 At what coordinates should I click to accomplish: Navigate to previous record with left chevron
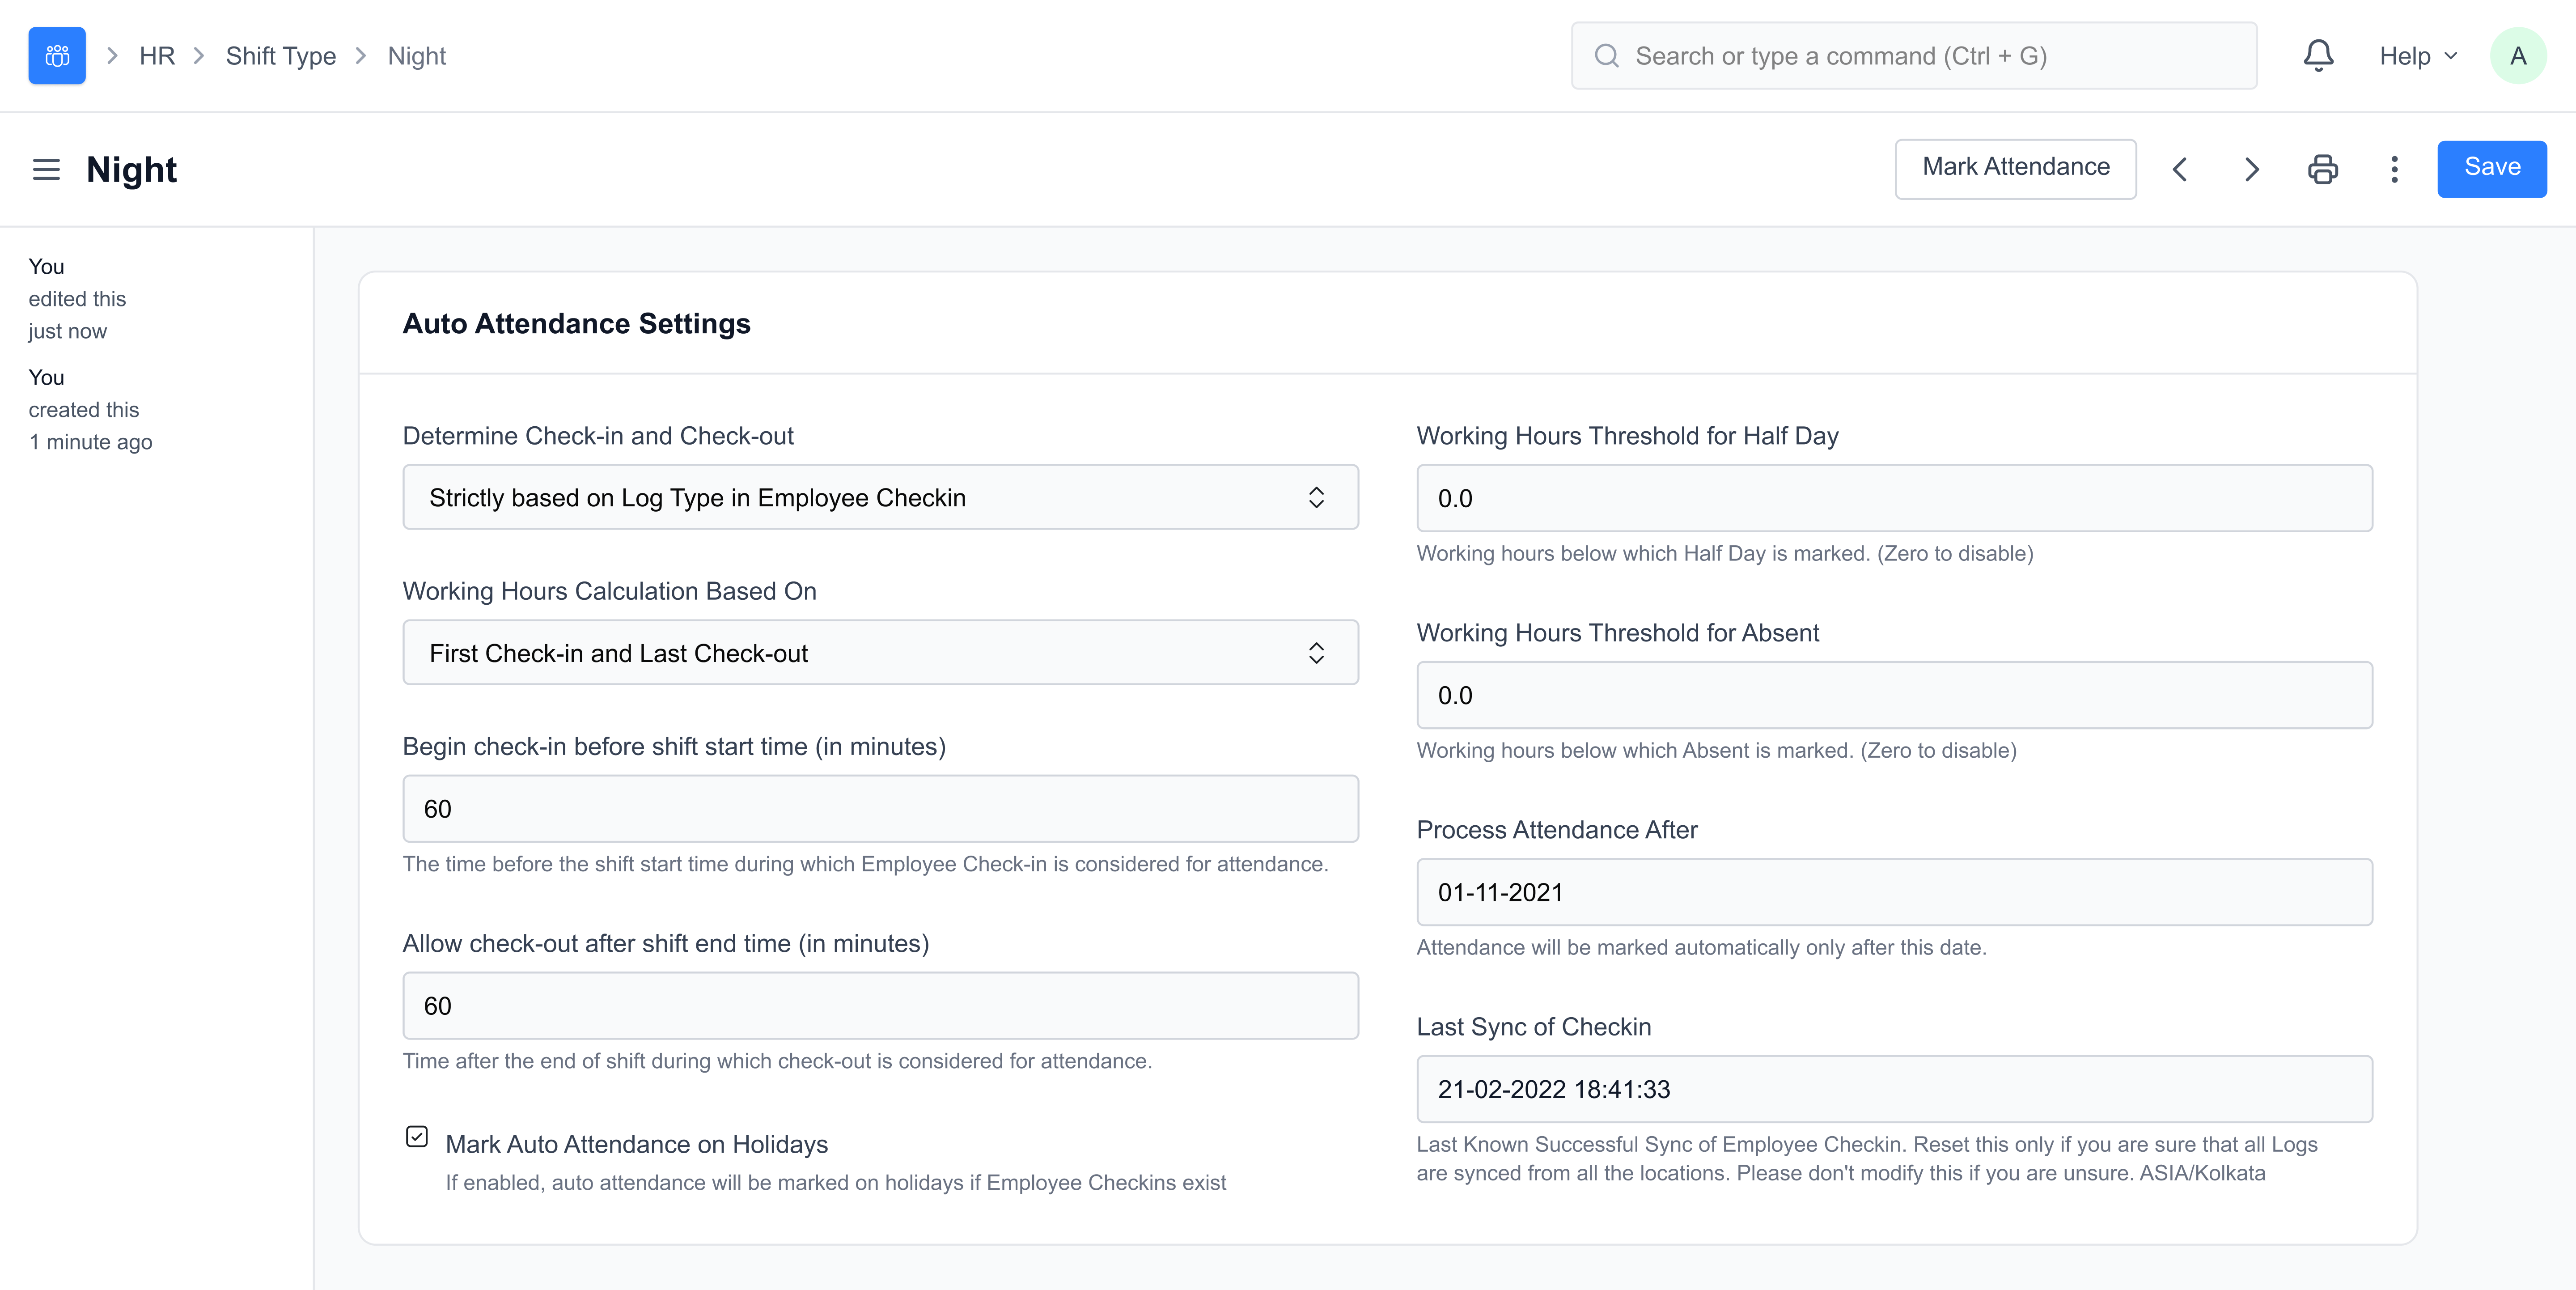(x=2180, y=169)
